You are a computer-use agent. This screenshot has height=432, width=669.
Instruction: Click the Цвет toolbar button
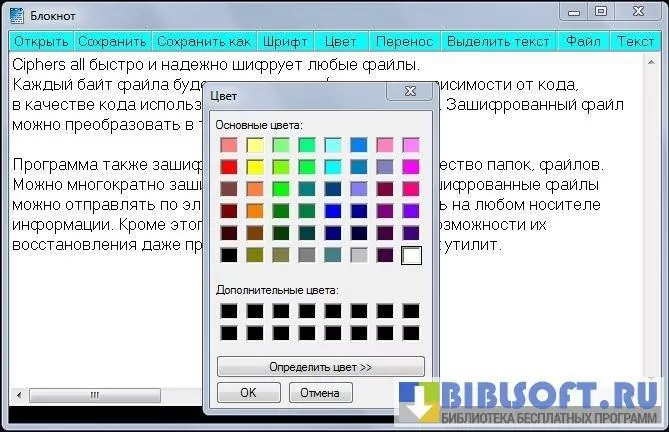point(341,42)
